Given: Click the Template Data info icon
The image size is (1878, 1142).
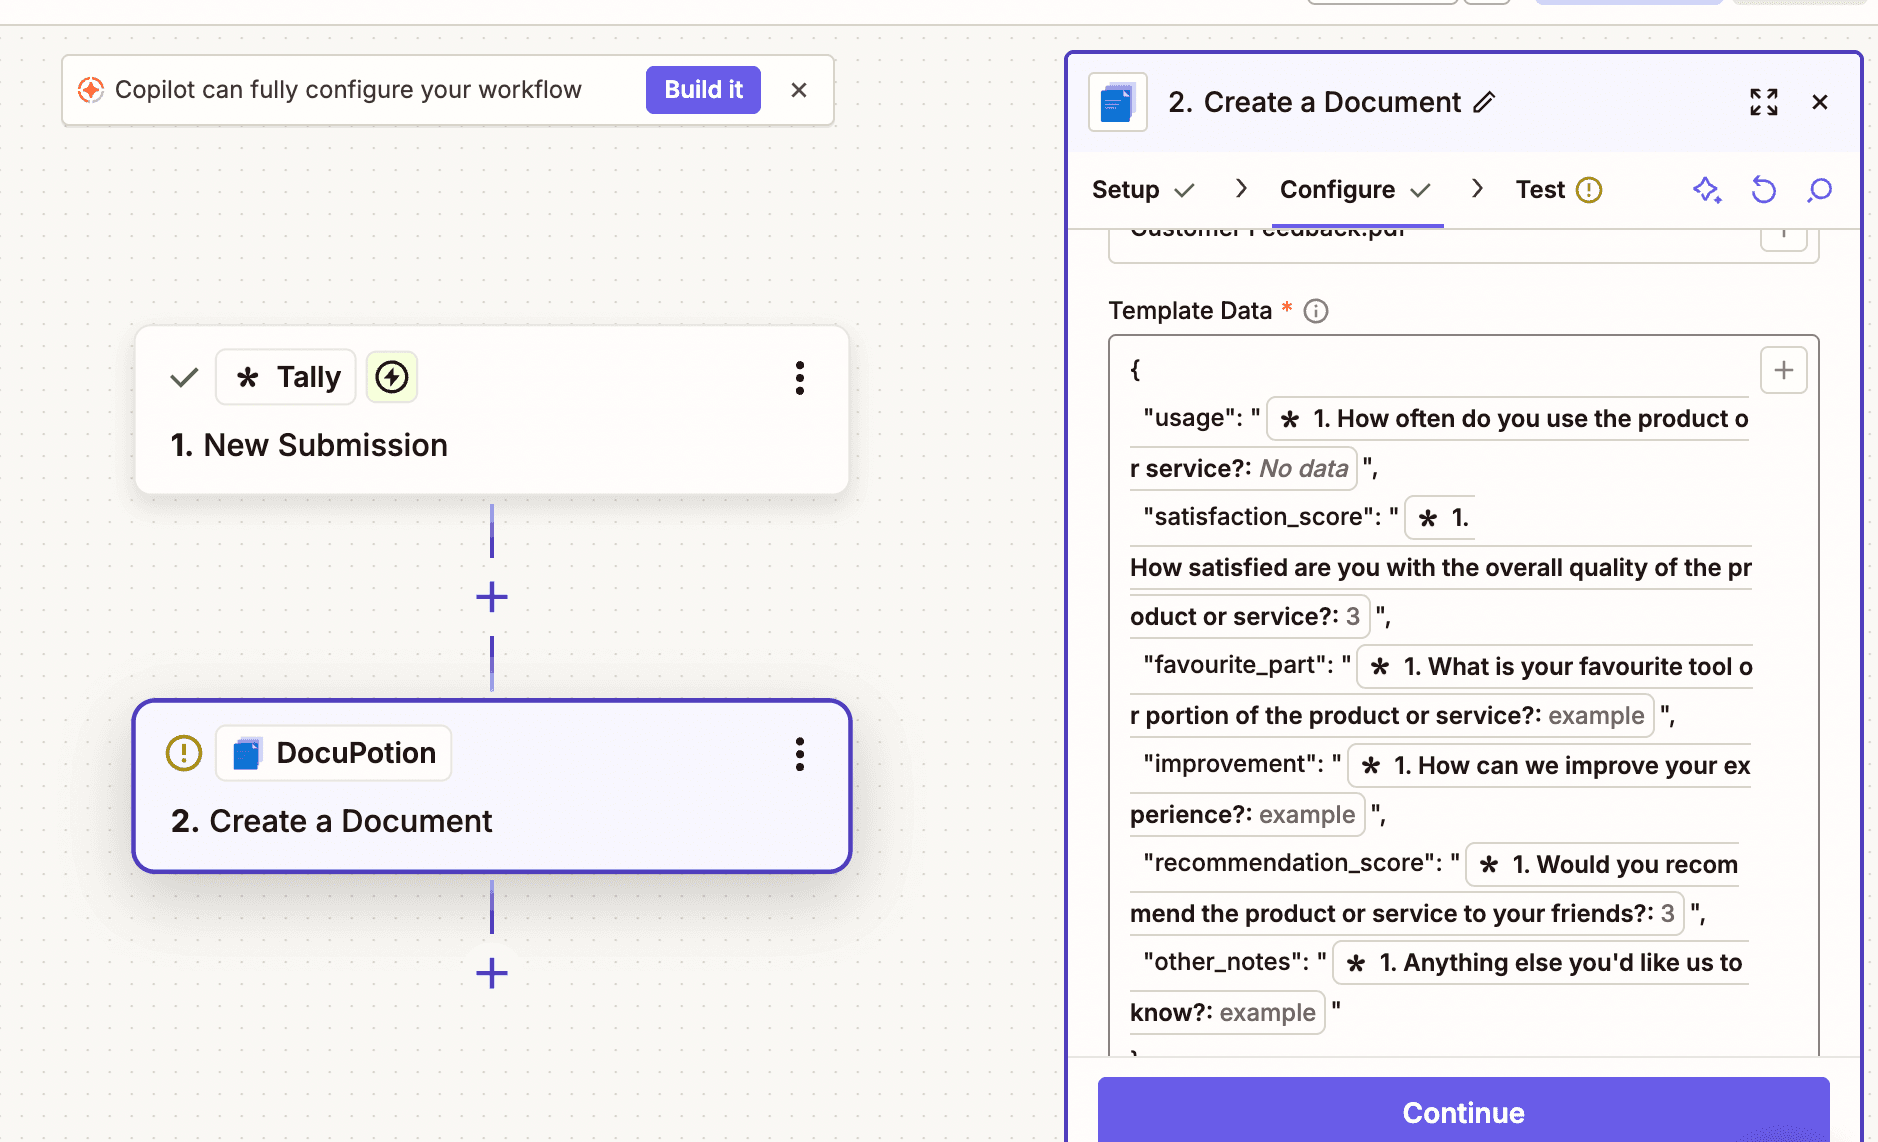Looking at the screenshot, I should click(x=1316, y=311).
